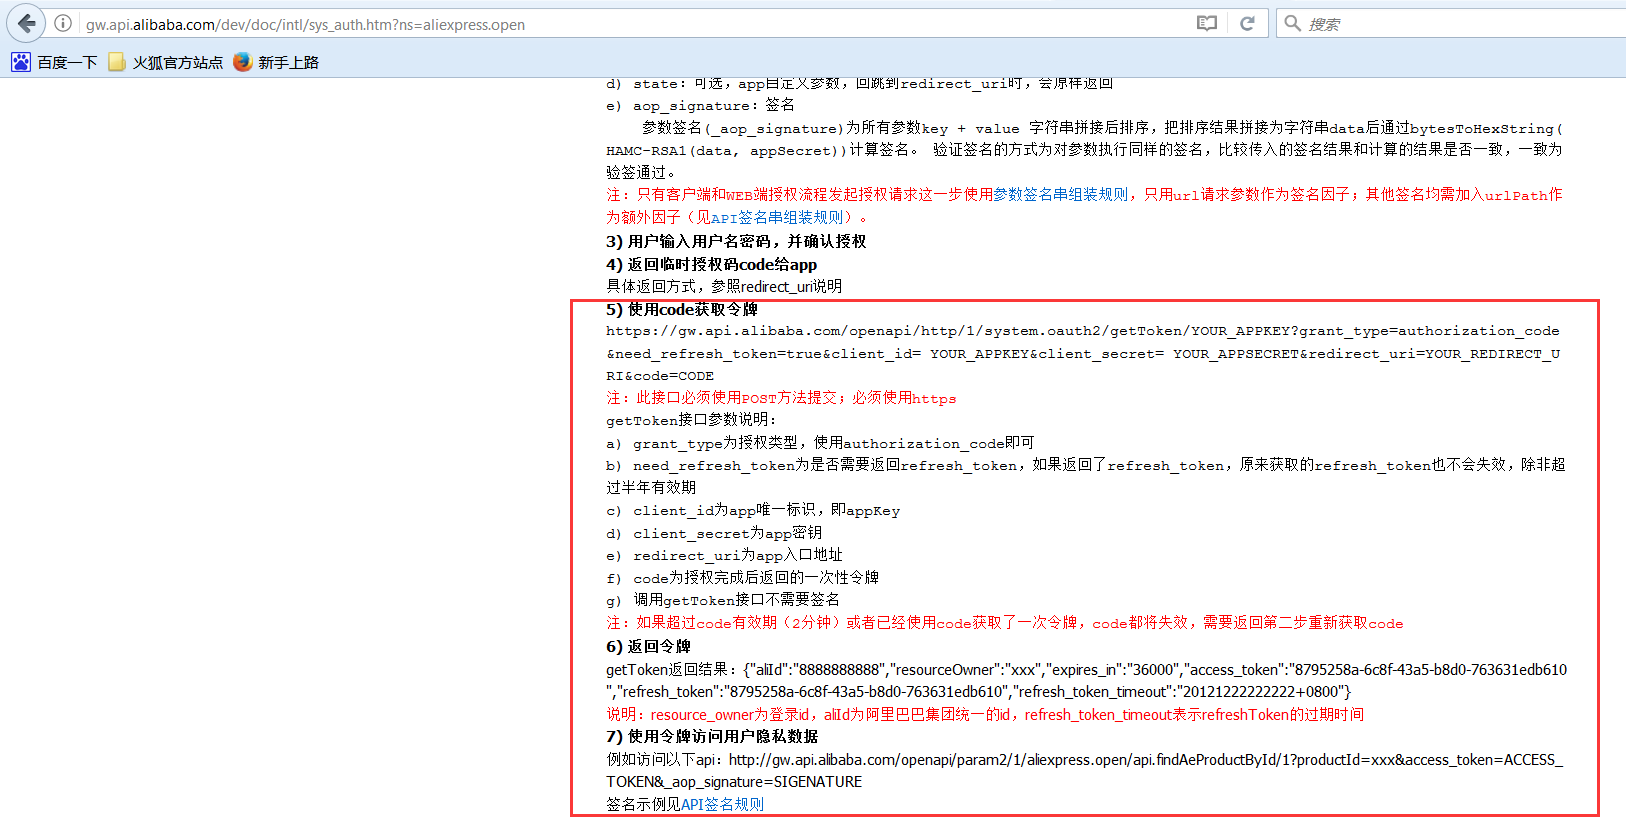Click the 例如访问以下api example URL line
1626x825 pixels.
[1085, 771]
